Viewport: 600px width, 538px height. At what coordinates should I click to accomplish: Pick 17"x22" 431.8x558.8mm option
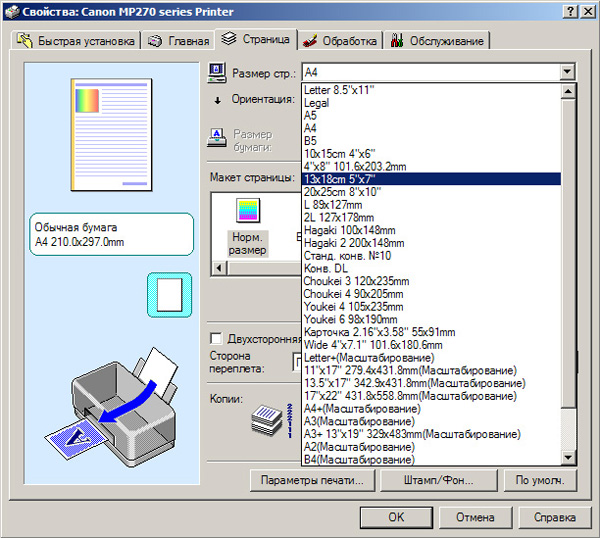[432, 396]
